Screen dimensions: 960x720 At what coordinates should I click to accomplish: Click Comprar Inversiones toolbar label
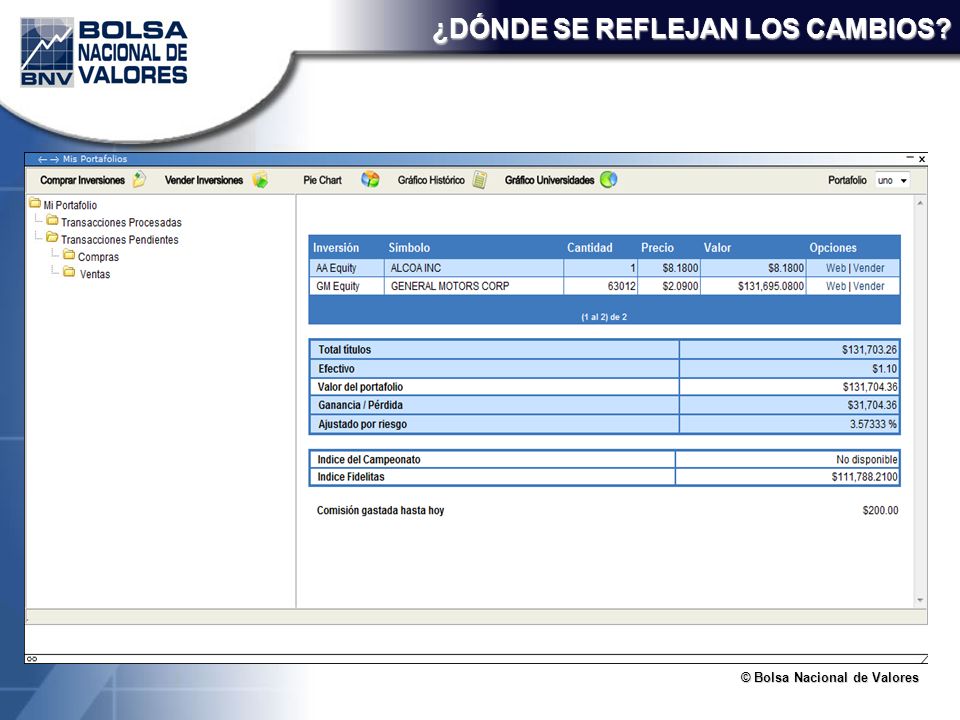[82, 180]
